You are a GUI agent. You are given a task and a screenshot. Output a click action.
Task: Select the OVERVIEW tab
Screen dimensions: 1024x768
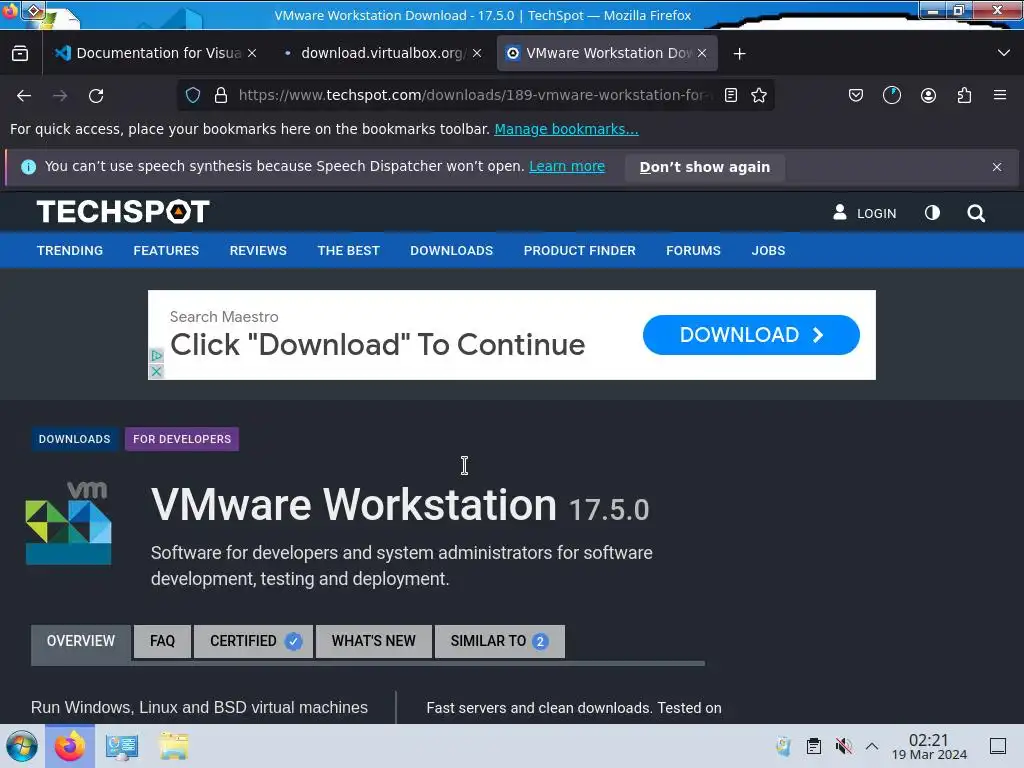(x=81, y=642)
